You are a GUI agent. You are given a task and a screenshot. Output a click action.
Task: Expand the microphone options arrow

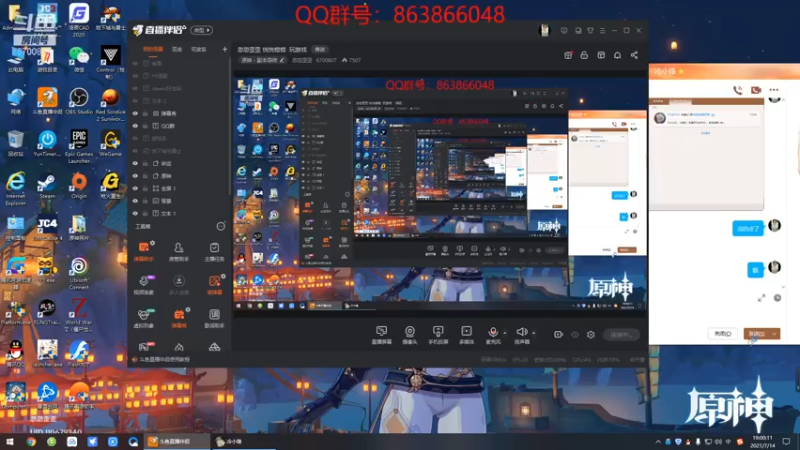click(505, 333)
